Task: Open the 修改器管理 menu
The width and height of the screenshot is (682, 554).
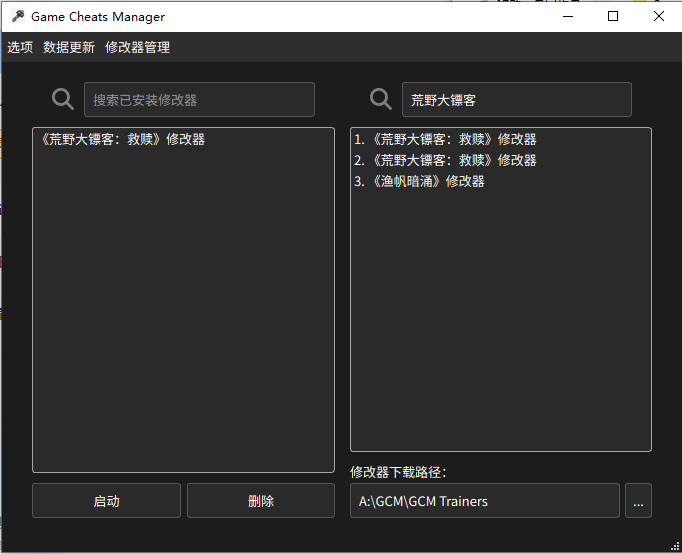Action: point(137,47)
